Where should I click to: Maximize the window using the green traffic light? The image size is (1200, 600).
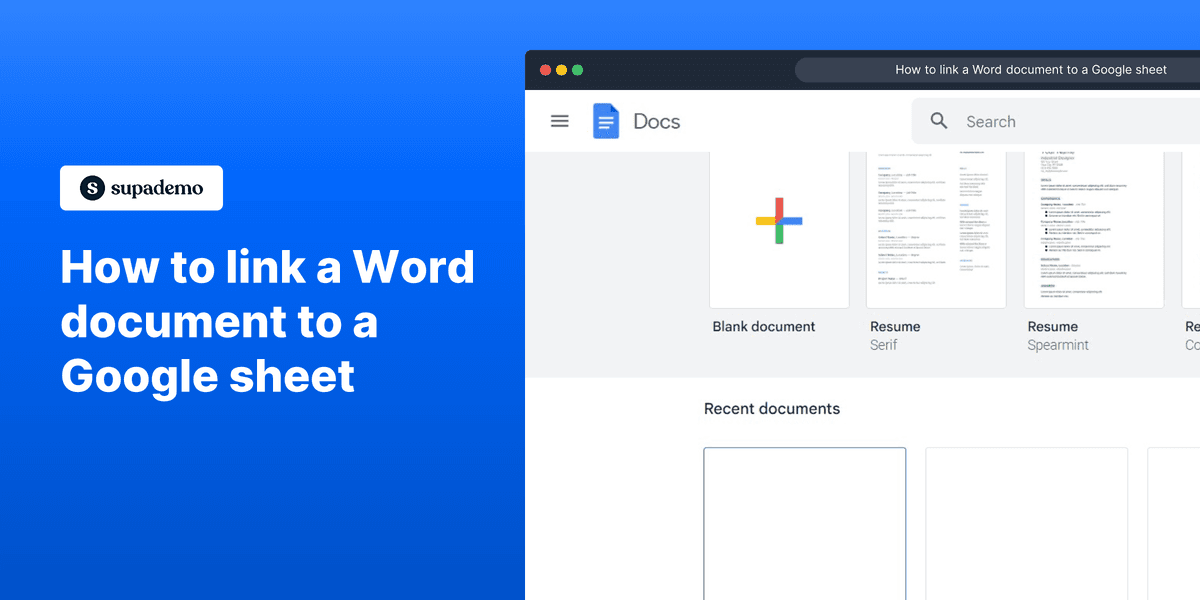coord(577,70)
